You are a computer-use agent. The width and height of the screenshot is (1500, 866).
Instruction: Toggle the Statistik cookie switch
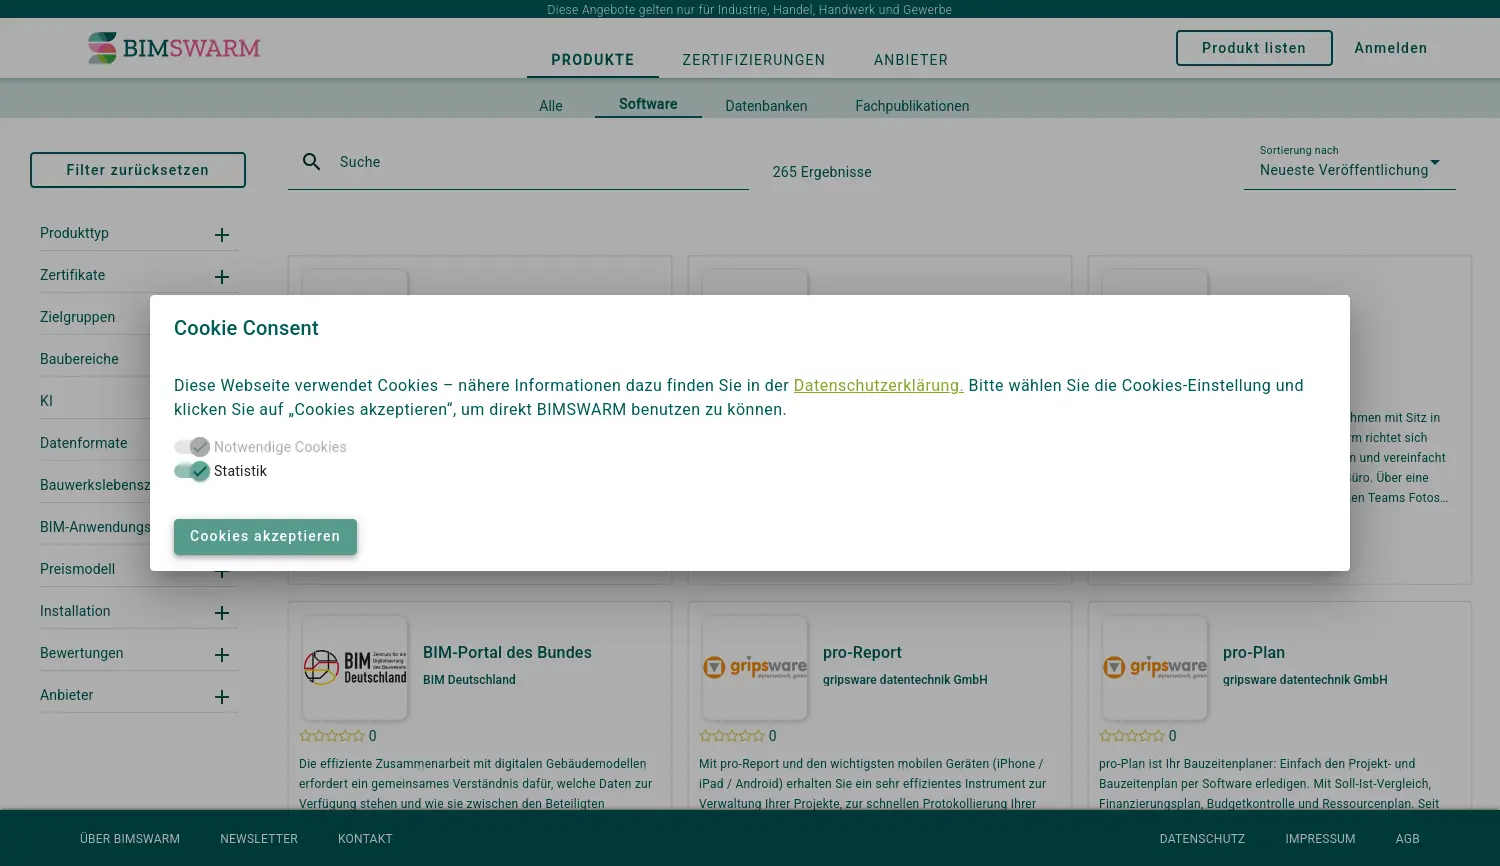191,471
